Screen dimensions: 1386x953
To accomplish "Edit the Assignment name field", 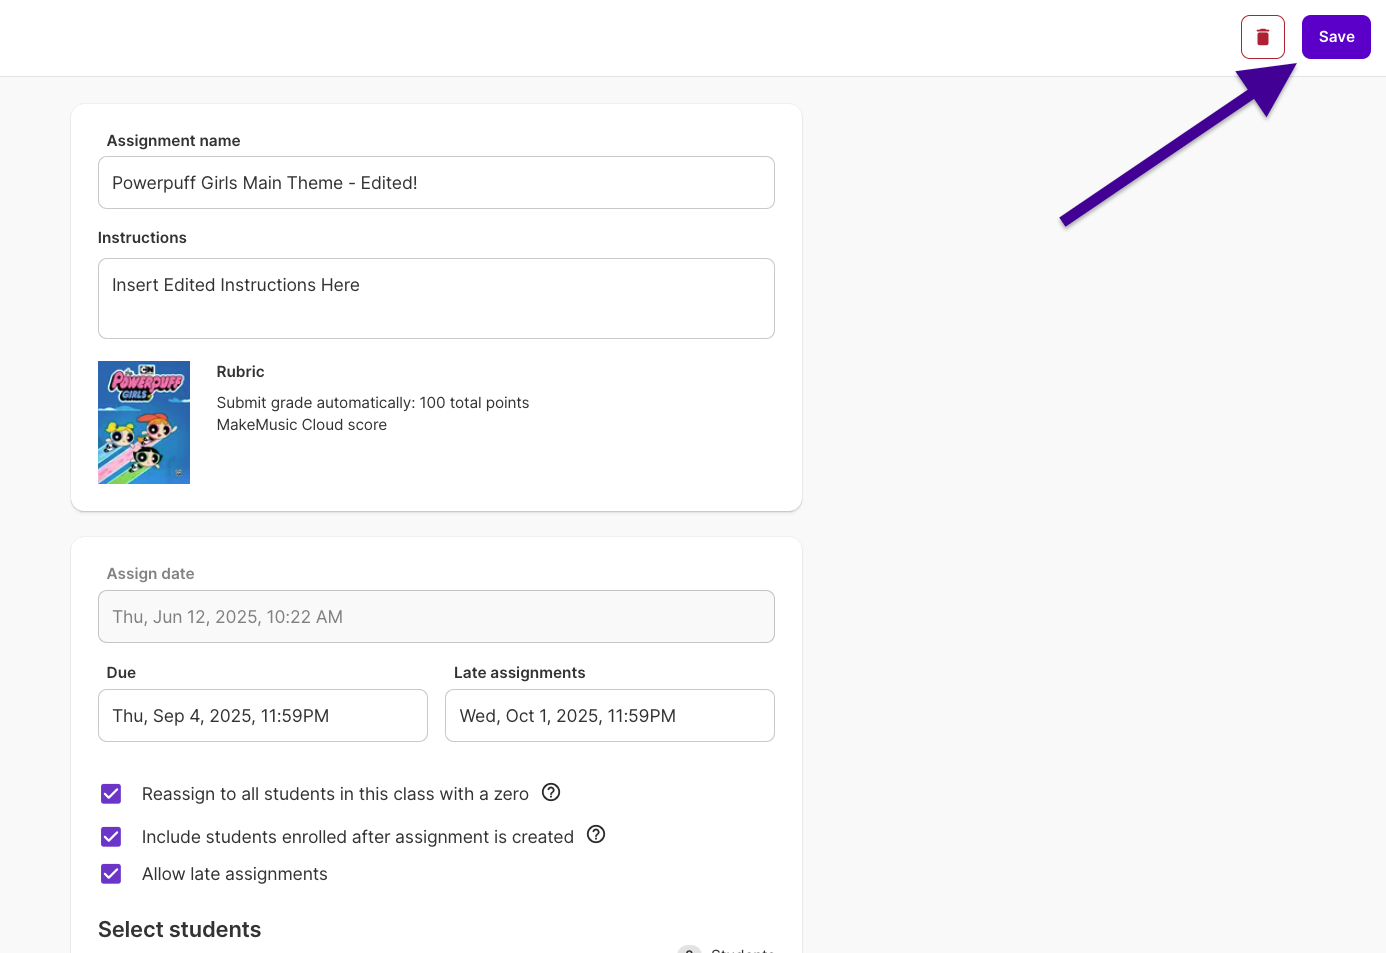I will pyautogui.click(x=436, y=182).
